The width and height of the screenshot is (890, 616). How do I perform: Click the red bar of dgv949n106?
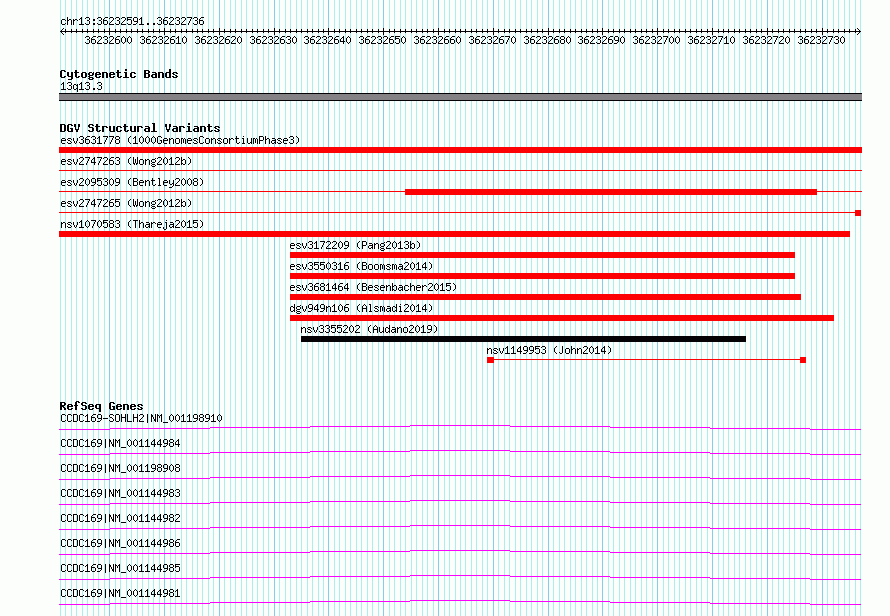coord(562,318)
